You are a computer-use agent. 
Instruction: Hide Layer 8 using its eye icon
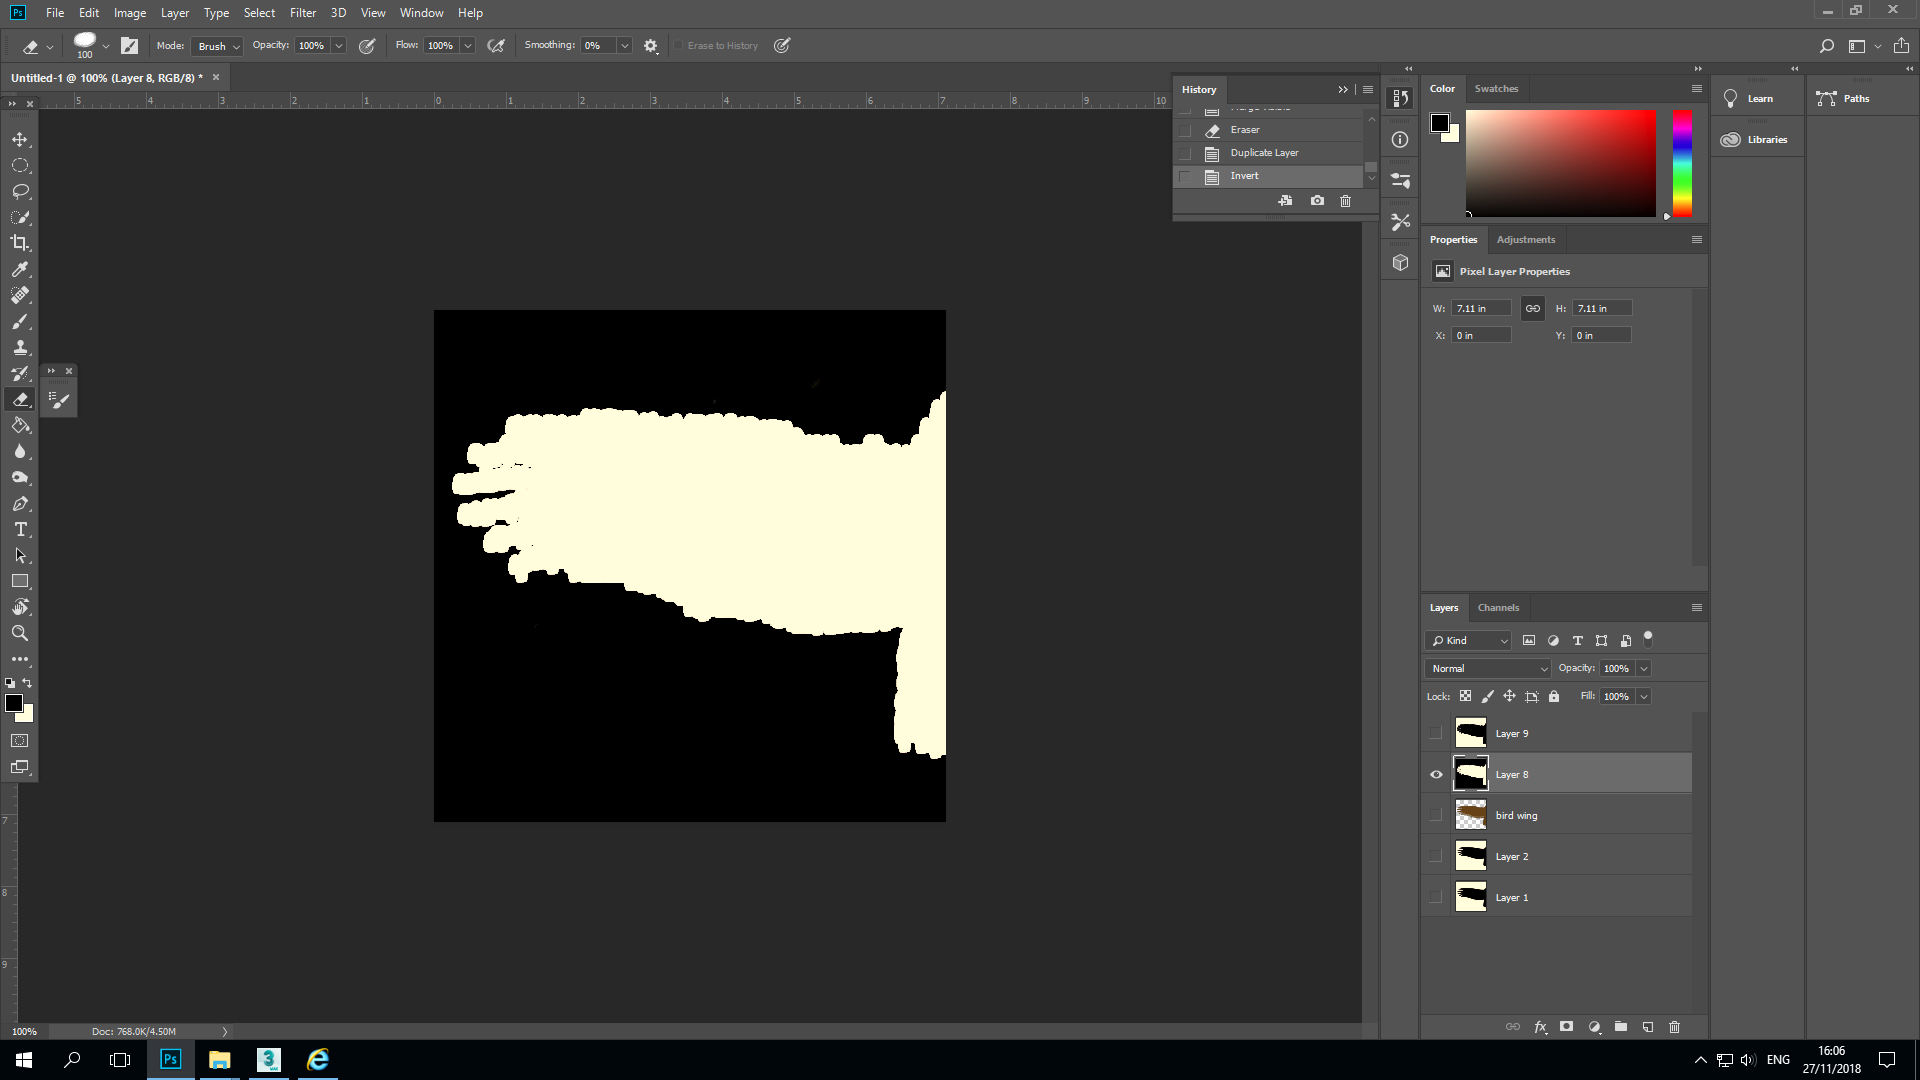pos(1436,774)
